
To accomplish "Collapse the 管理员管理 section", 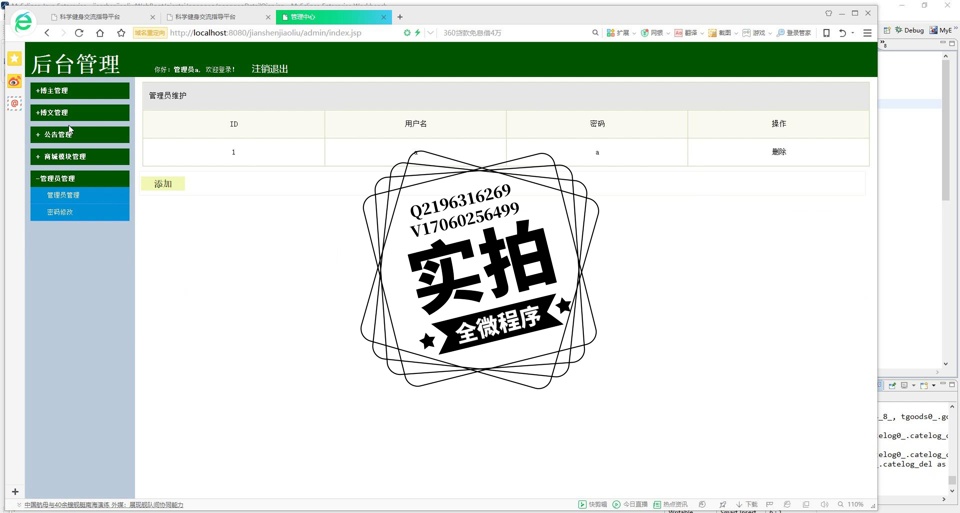I will pos(80,179).
